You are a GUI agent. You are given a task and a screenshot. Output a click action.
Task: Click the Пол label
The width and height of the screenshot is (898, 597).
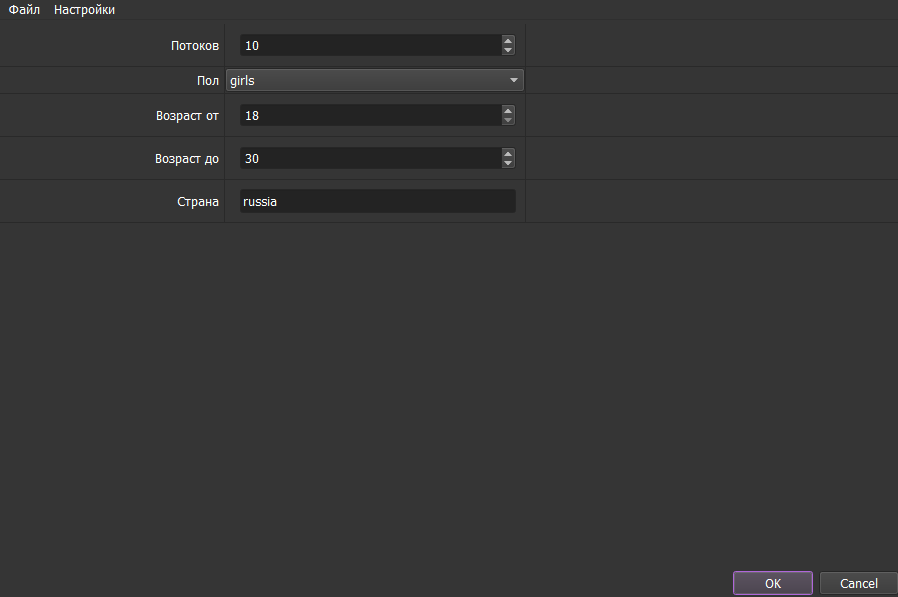click(208, 80)
